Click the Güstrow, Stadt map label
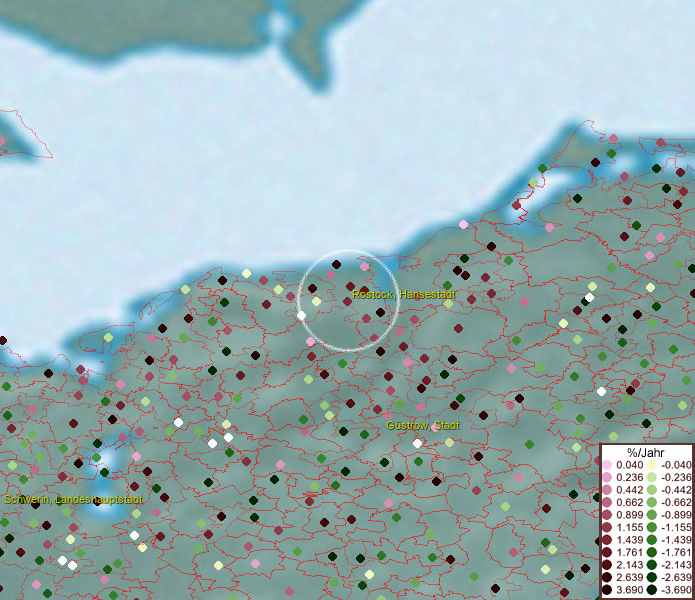 point(423,425)
